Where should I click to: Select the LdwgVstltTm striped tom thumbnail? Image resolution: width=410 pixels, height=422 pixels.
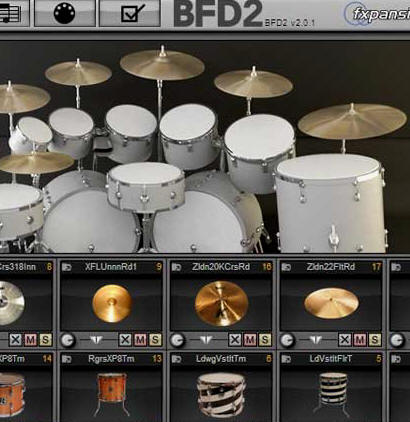tap(221, 395)
